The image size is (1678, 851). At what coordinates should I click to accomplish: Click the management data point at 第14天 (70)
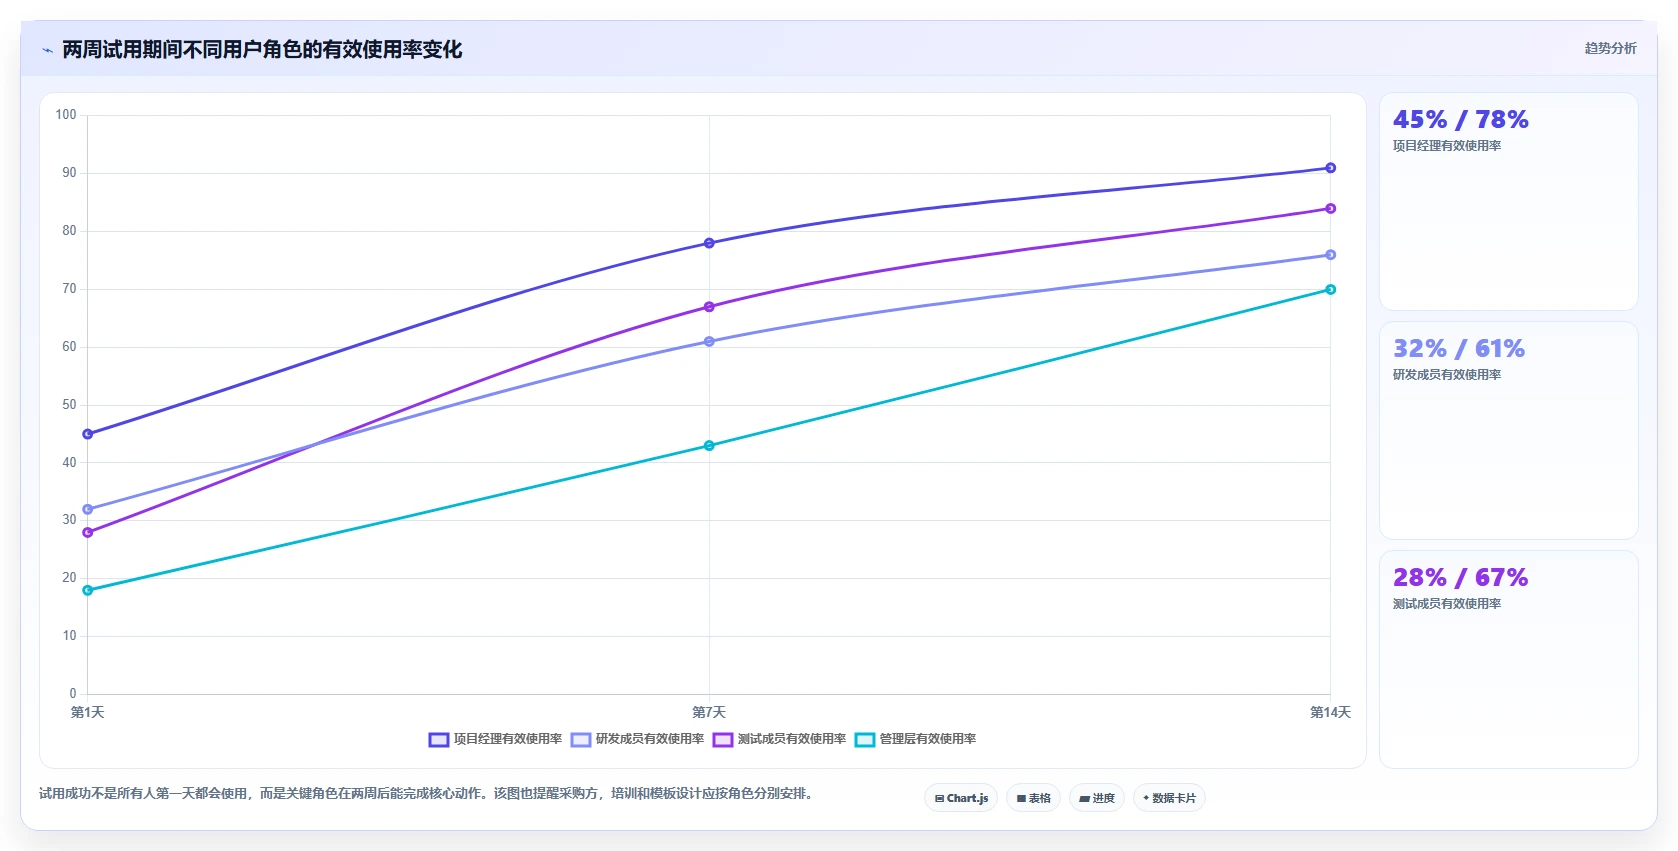pyautogui.click(x=1330, y=289)
